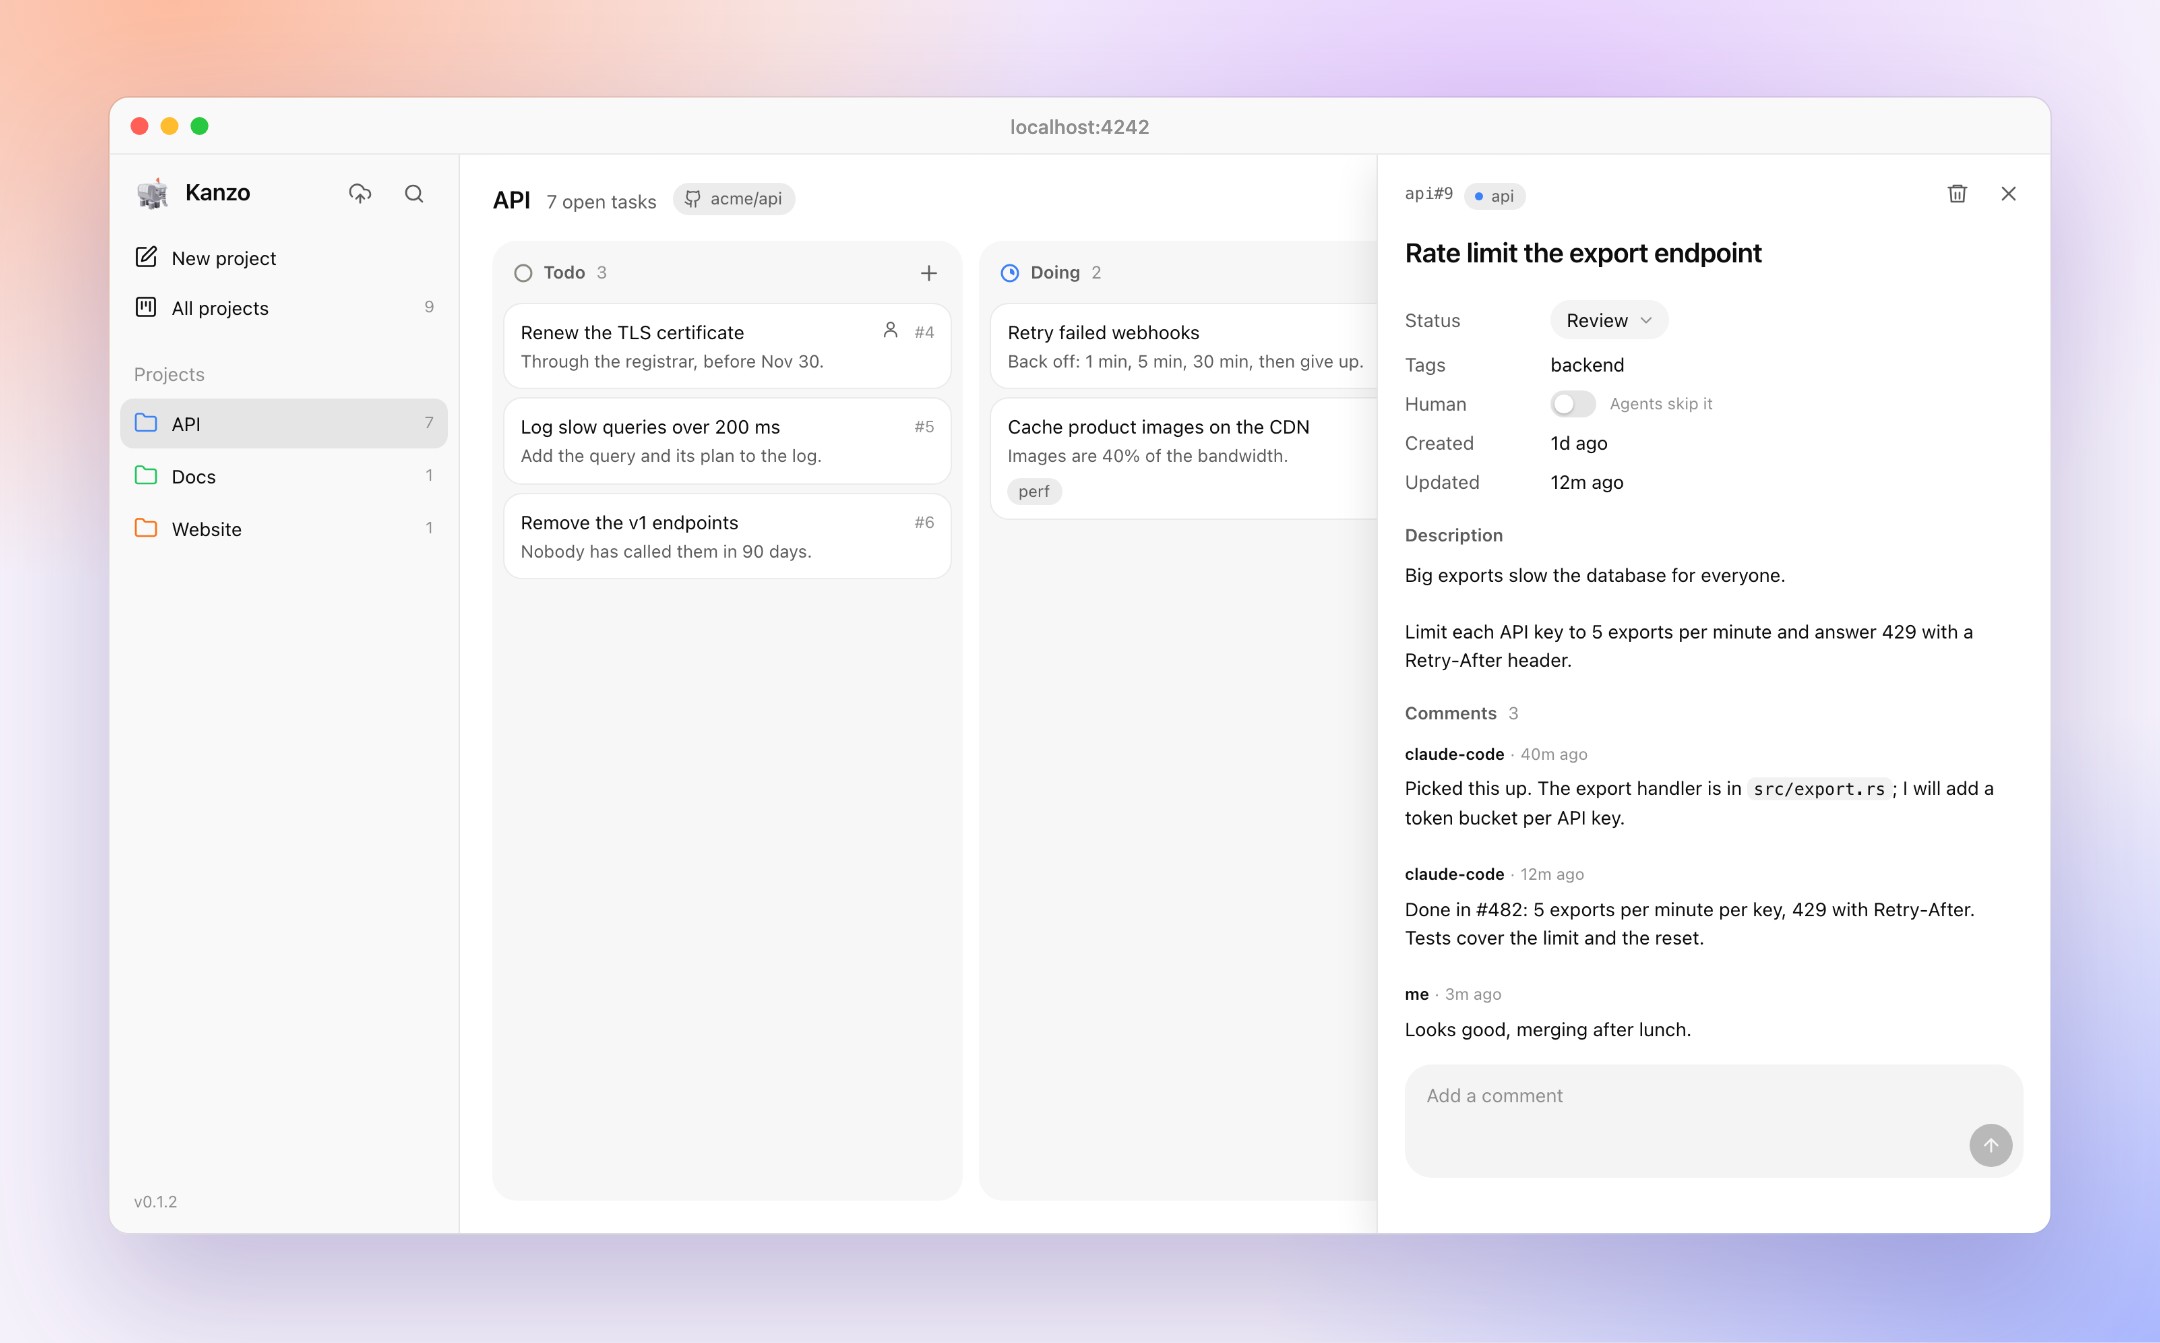Click the All projects board icon
Image resolution: width=2160 pixels, height=1343 pixels.
(x=146, y=307)
